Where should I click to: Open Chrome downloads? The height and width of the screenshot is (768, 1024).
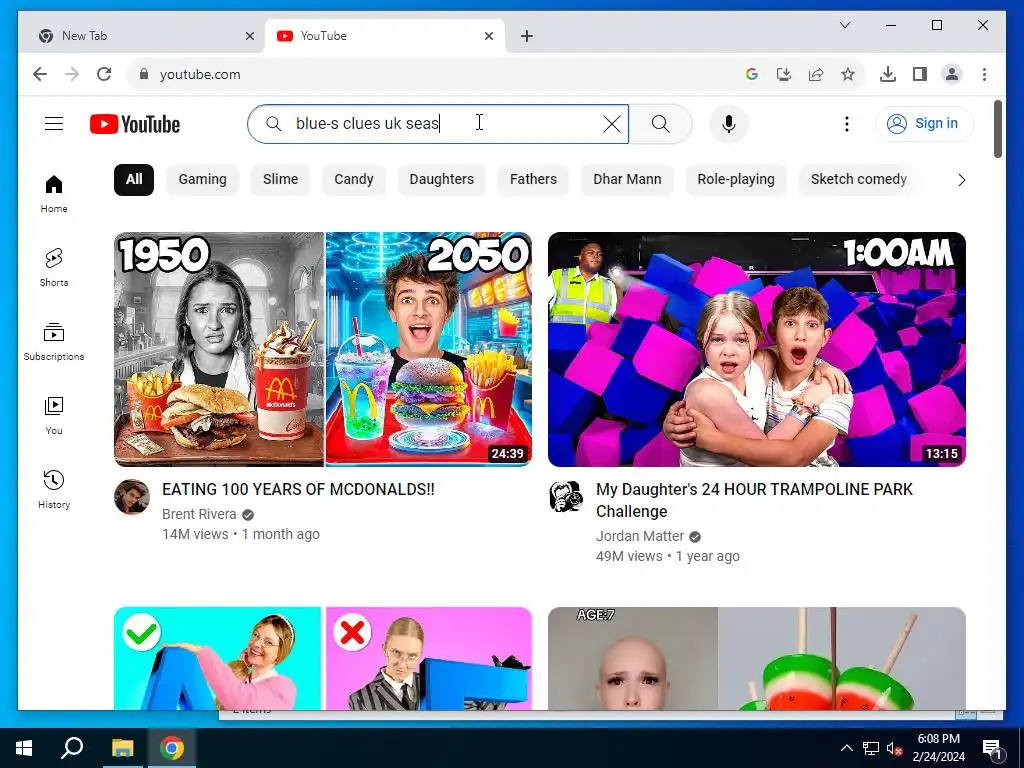[x=888, y=74]
